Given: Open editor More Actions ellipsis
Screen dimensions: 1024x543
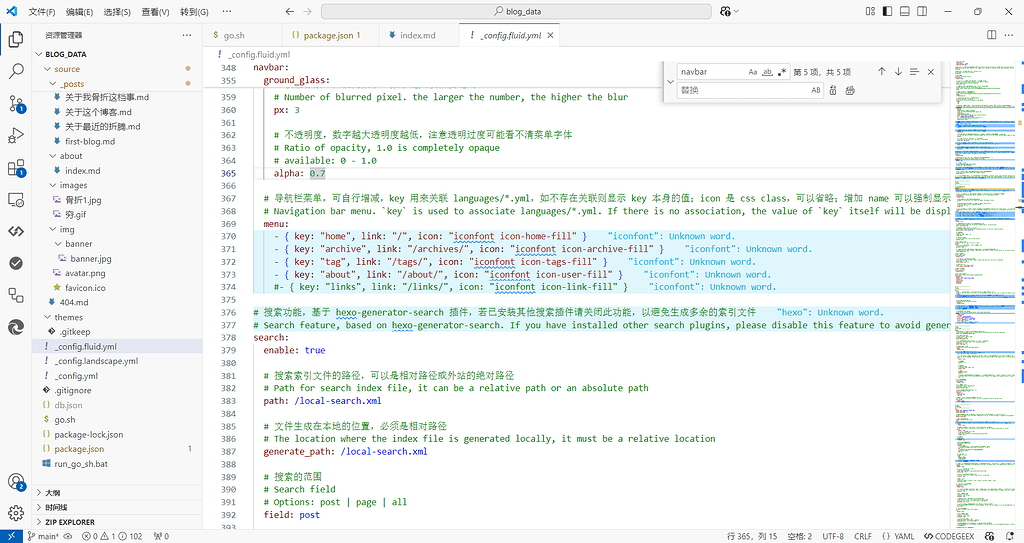Looking at the screenshot, I should [1009, 35].
